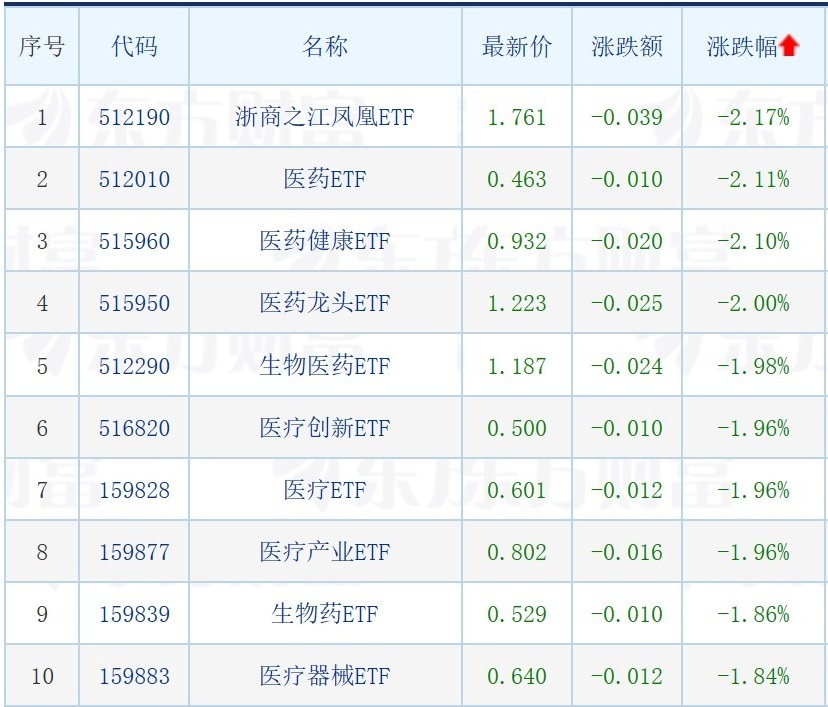Image resolution: width=828 pixels, height=707 pixels.
Task: Click the 代码 column header
Action: coord(134,47)
